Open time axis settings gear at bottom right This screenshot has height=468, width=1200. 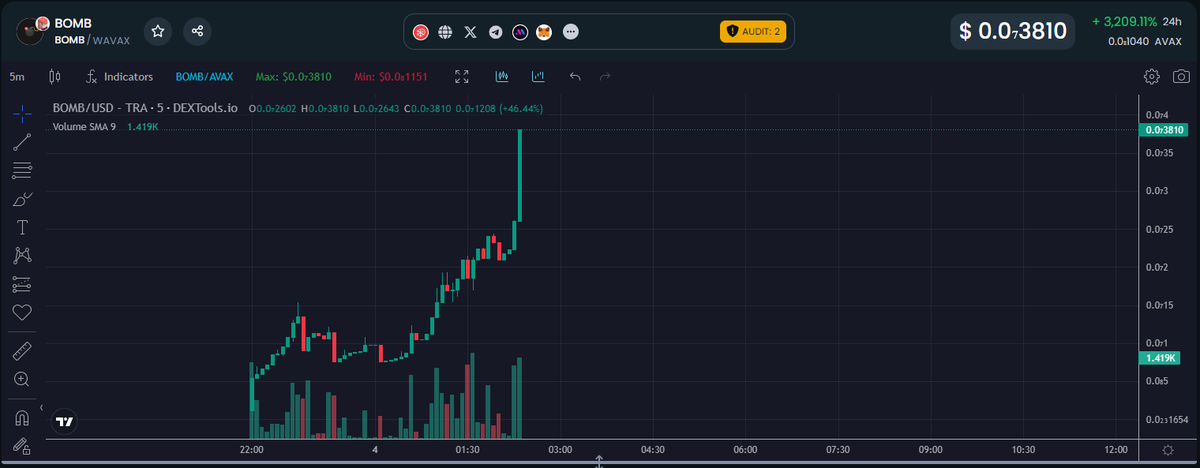1169,450
